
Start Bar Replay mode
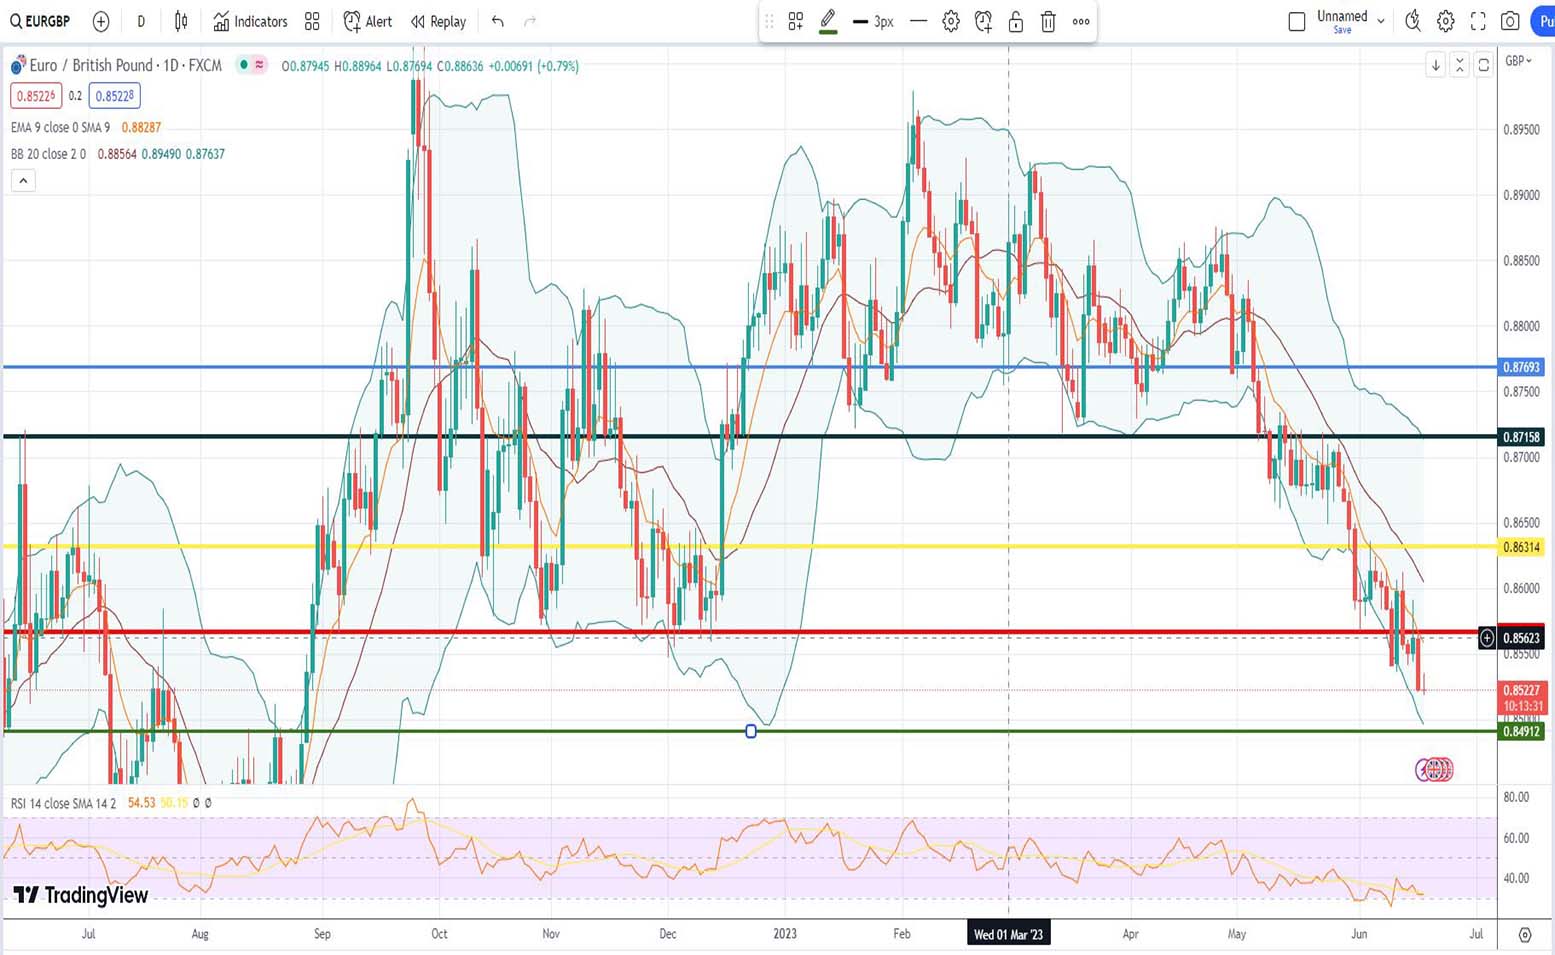[x=438, y=21]
